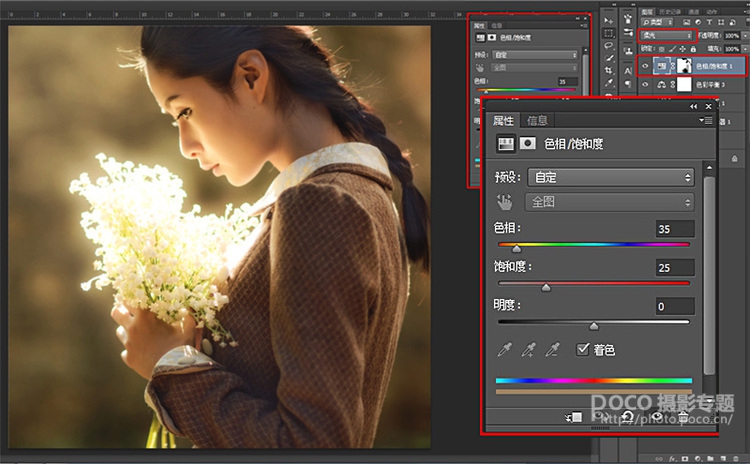Screen dimensions: 750x464
Task: Select the adjustment icon in enlarged Properties panel
Action: [506, 144]
